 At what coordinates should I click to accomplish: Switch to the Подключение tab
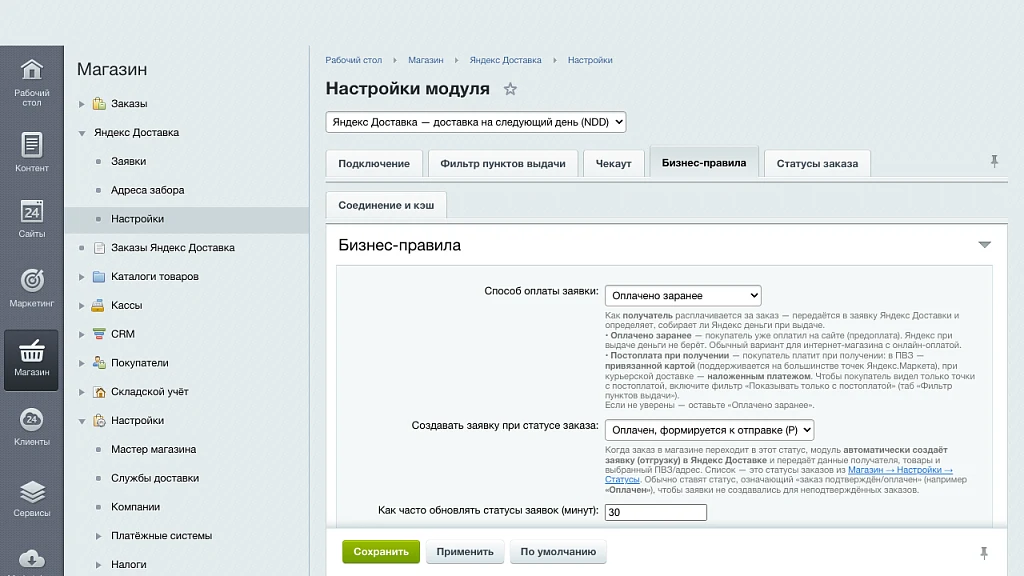click(x=374, y=163)
